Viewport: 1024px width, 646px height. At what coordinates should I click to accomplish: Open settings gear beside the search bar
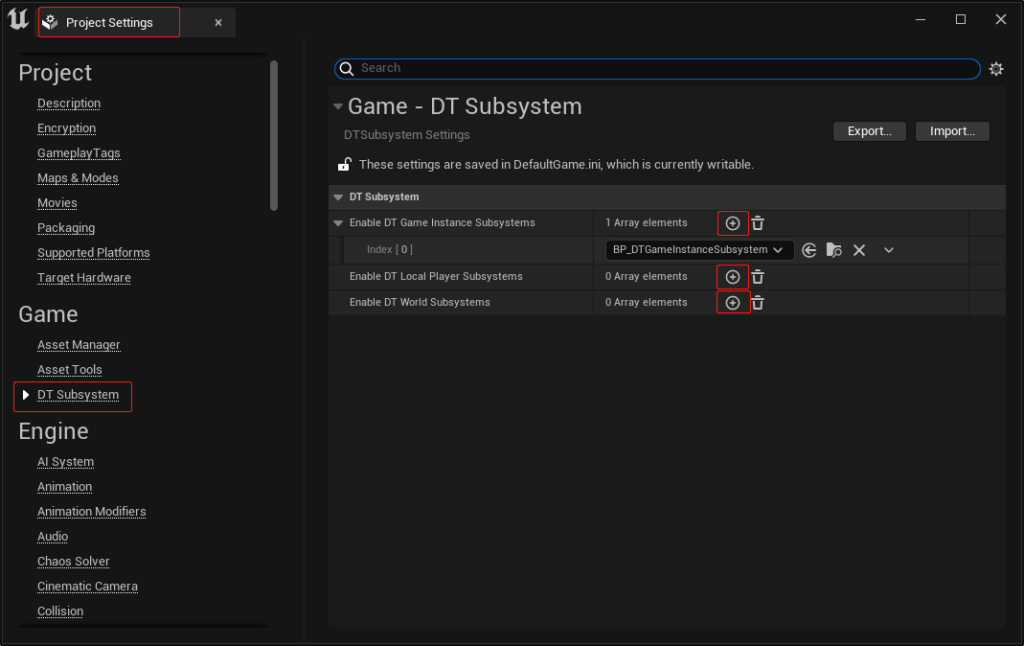[x=996, y=68]
